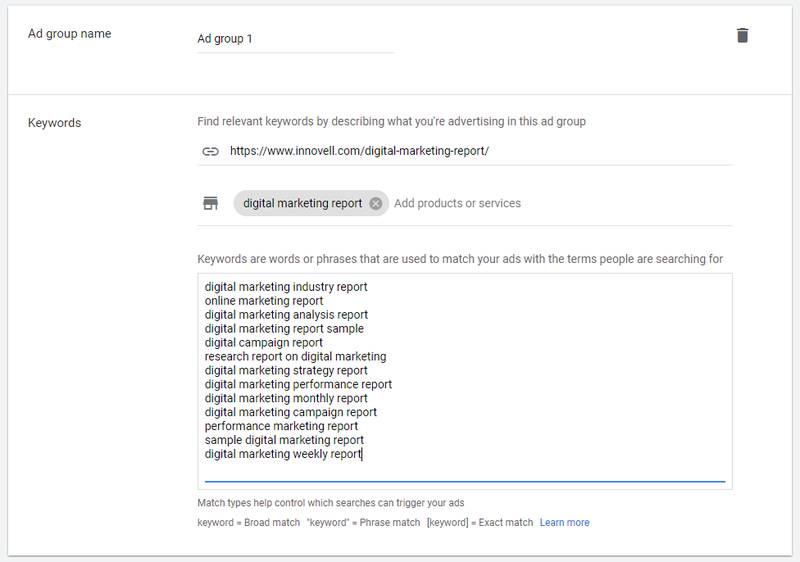Viewport: 800px width, 562px height.
Task: Click 'sample digital marketing report' line
Action: [x=284, y=440]
